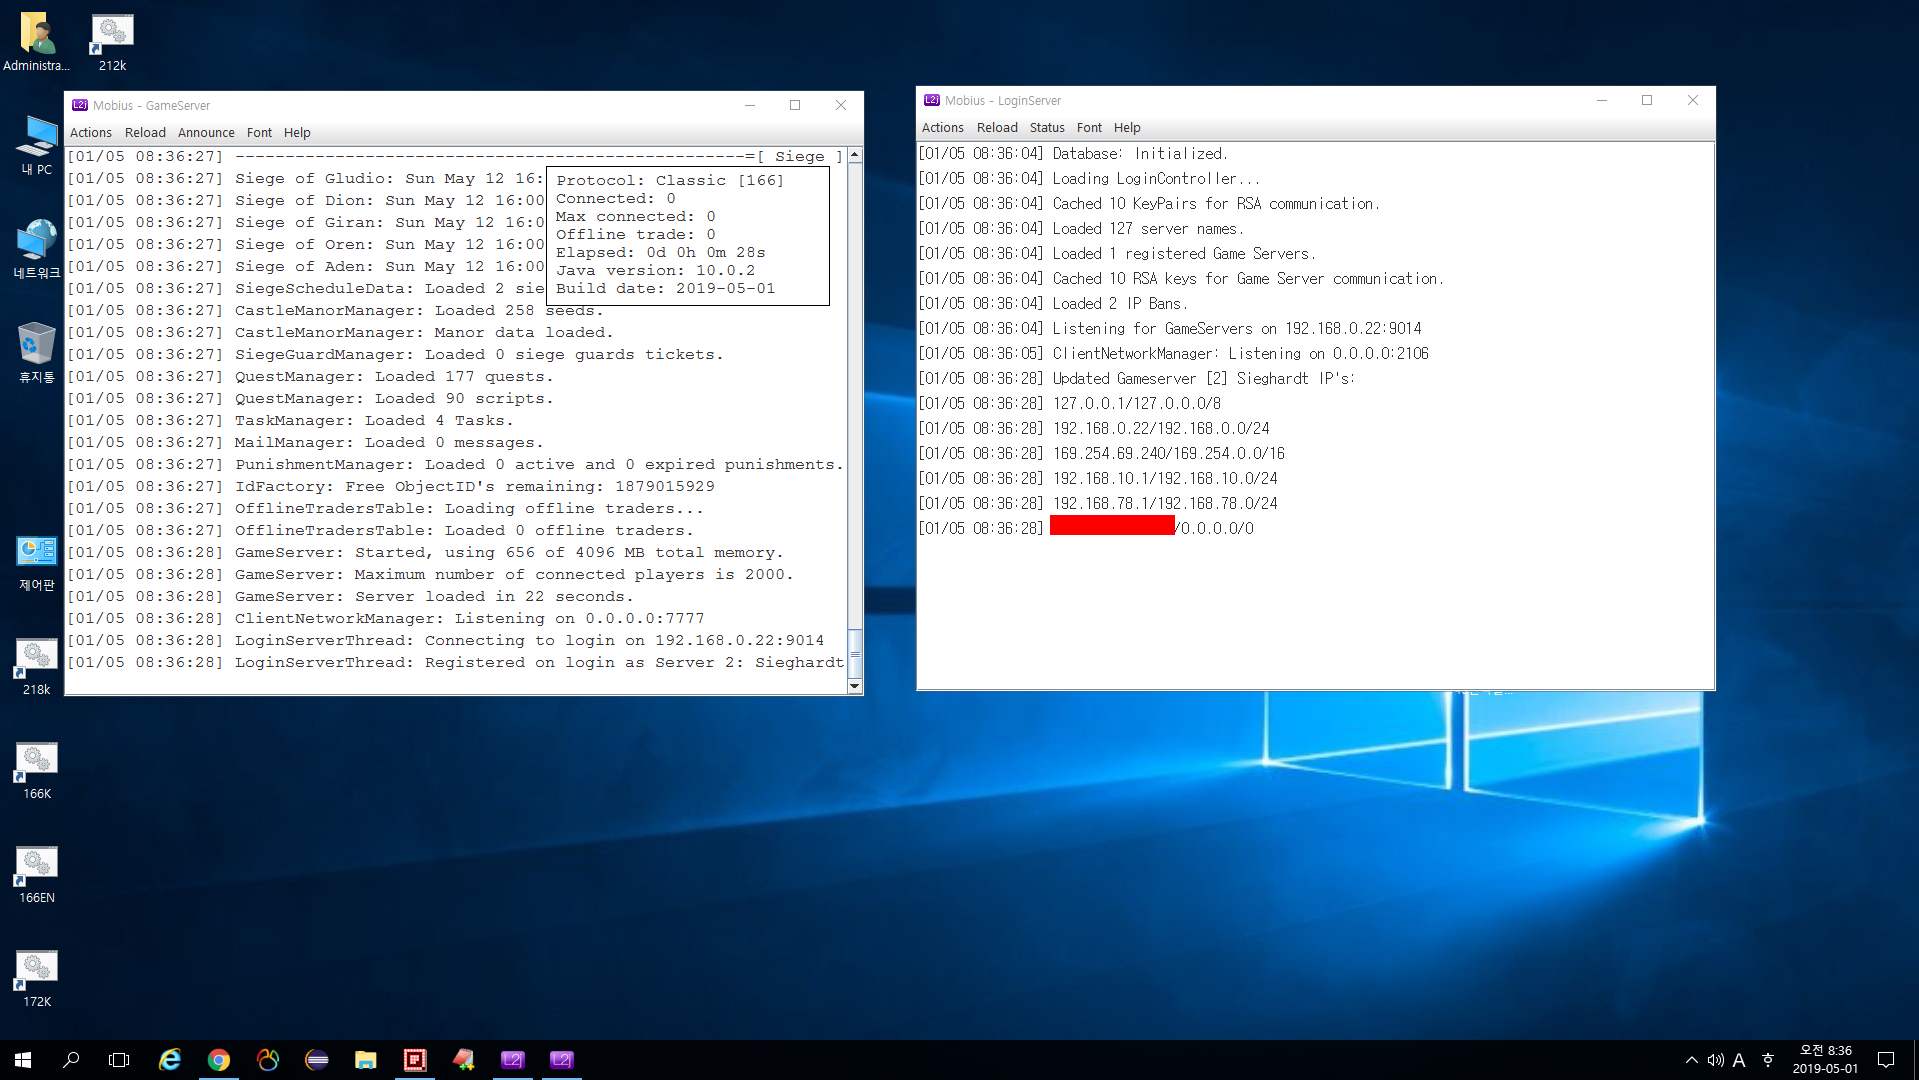Click LoginServer 'Database: Initialized.' log line
The width and height of the screenshot is (1919, 1080).
point(1140,153)
